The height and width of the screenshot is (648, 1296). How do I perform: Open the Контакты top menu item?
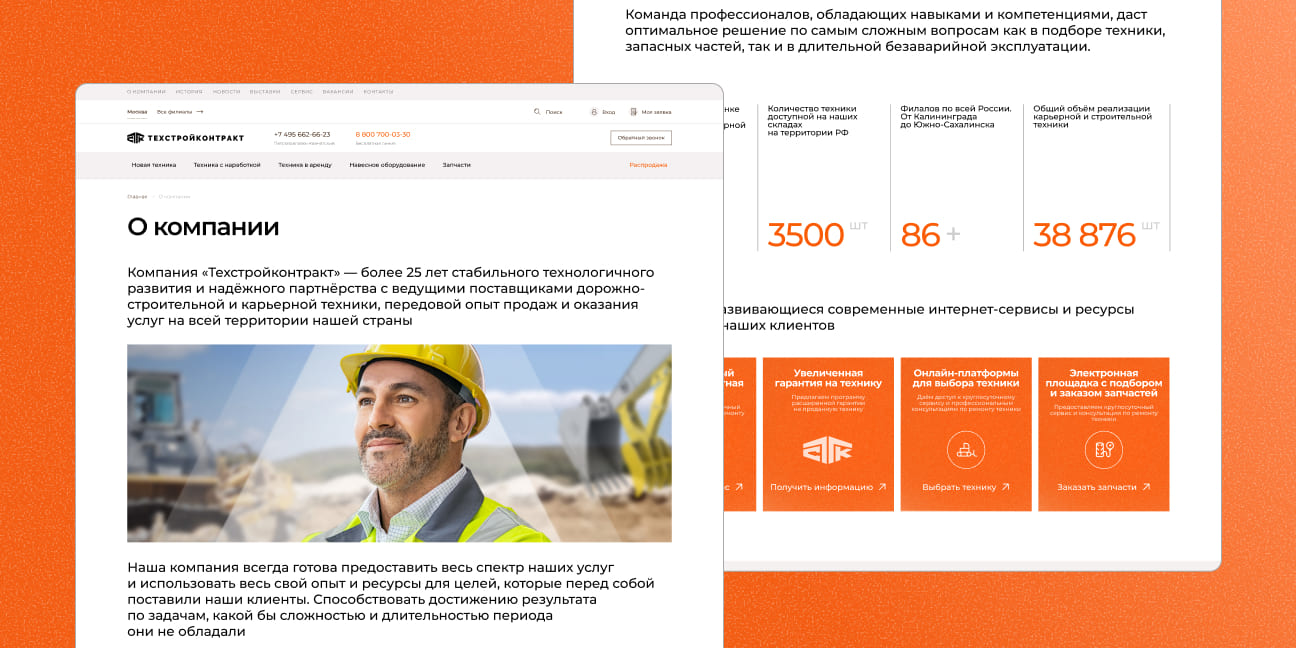pyautogui.click(x=378, y=91)
